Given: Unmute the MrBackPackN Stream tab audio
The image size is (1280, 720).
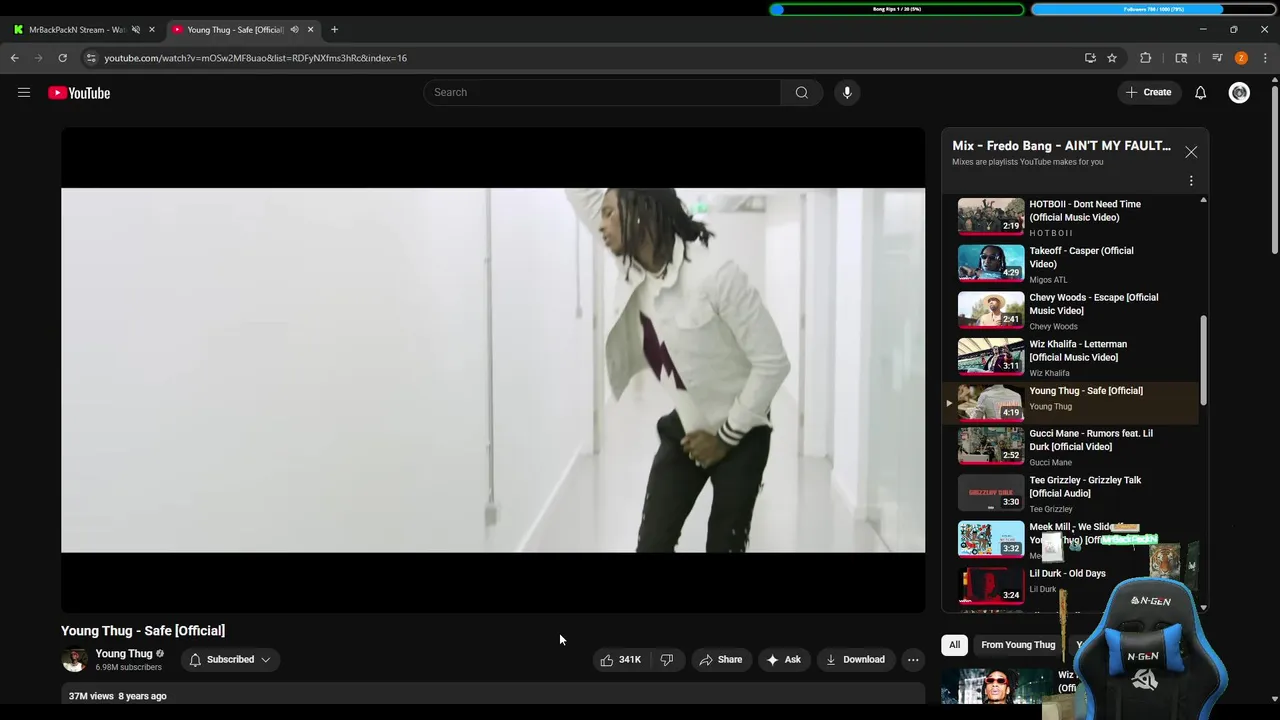Looking at the screenshot, I should tap(136, 30).
